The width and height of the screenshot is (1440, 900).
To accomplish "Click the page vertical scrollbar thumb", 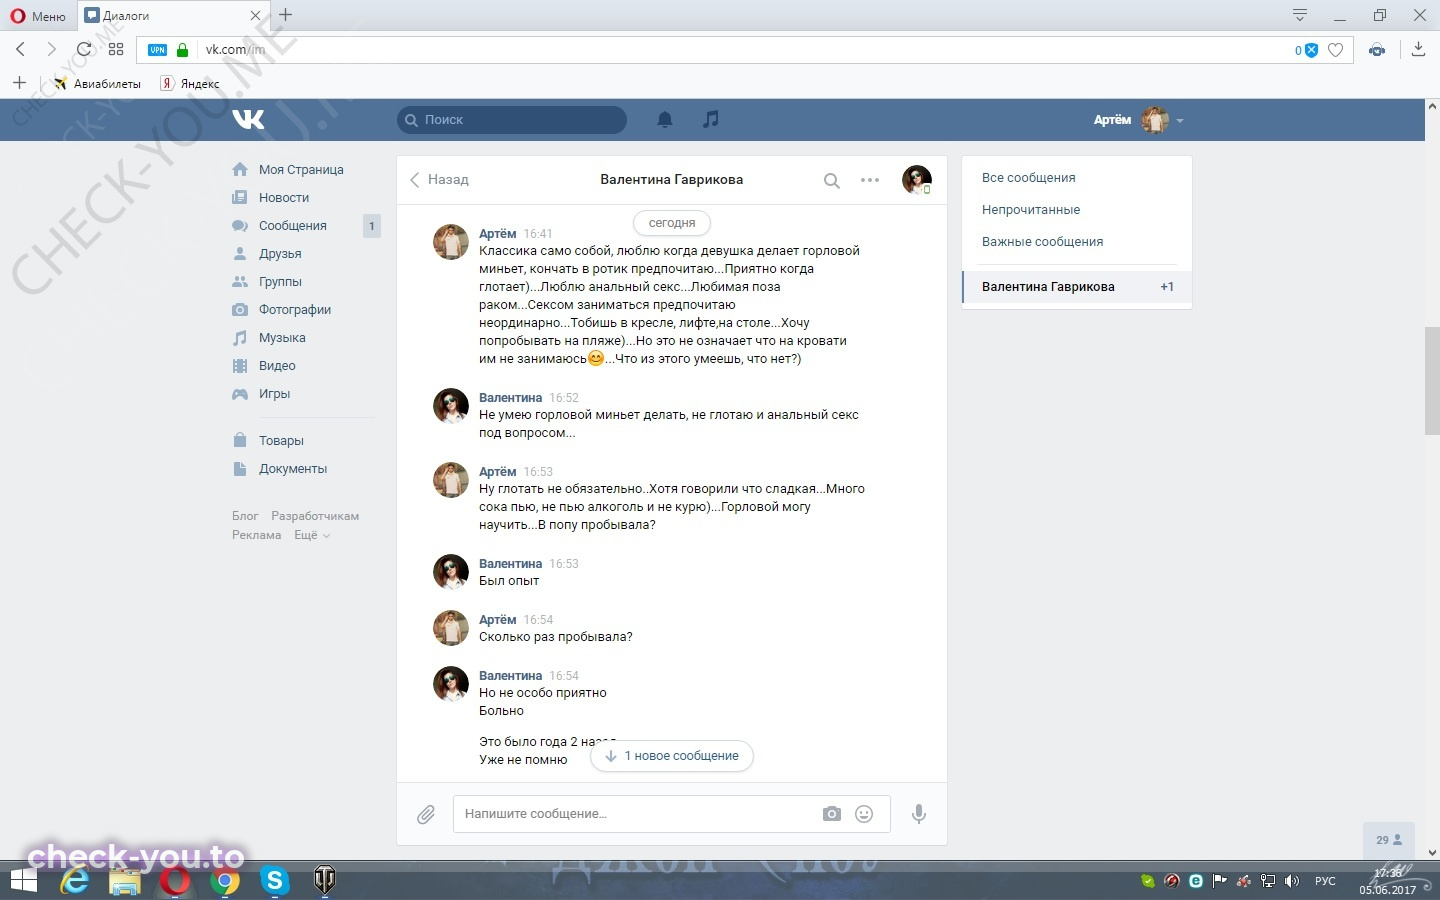I will coord(1432,380).
